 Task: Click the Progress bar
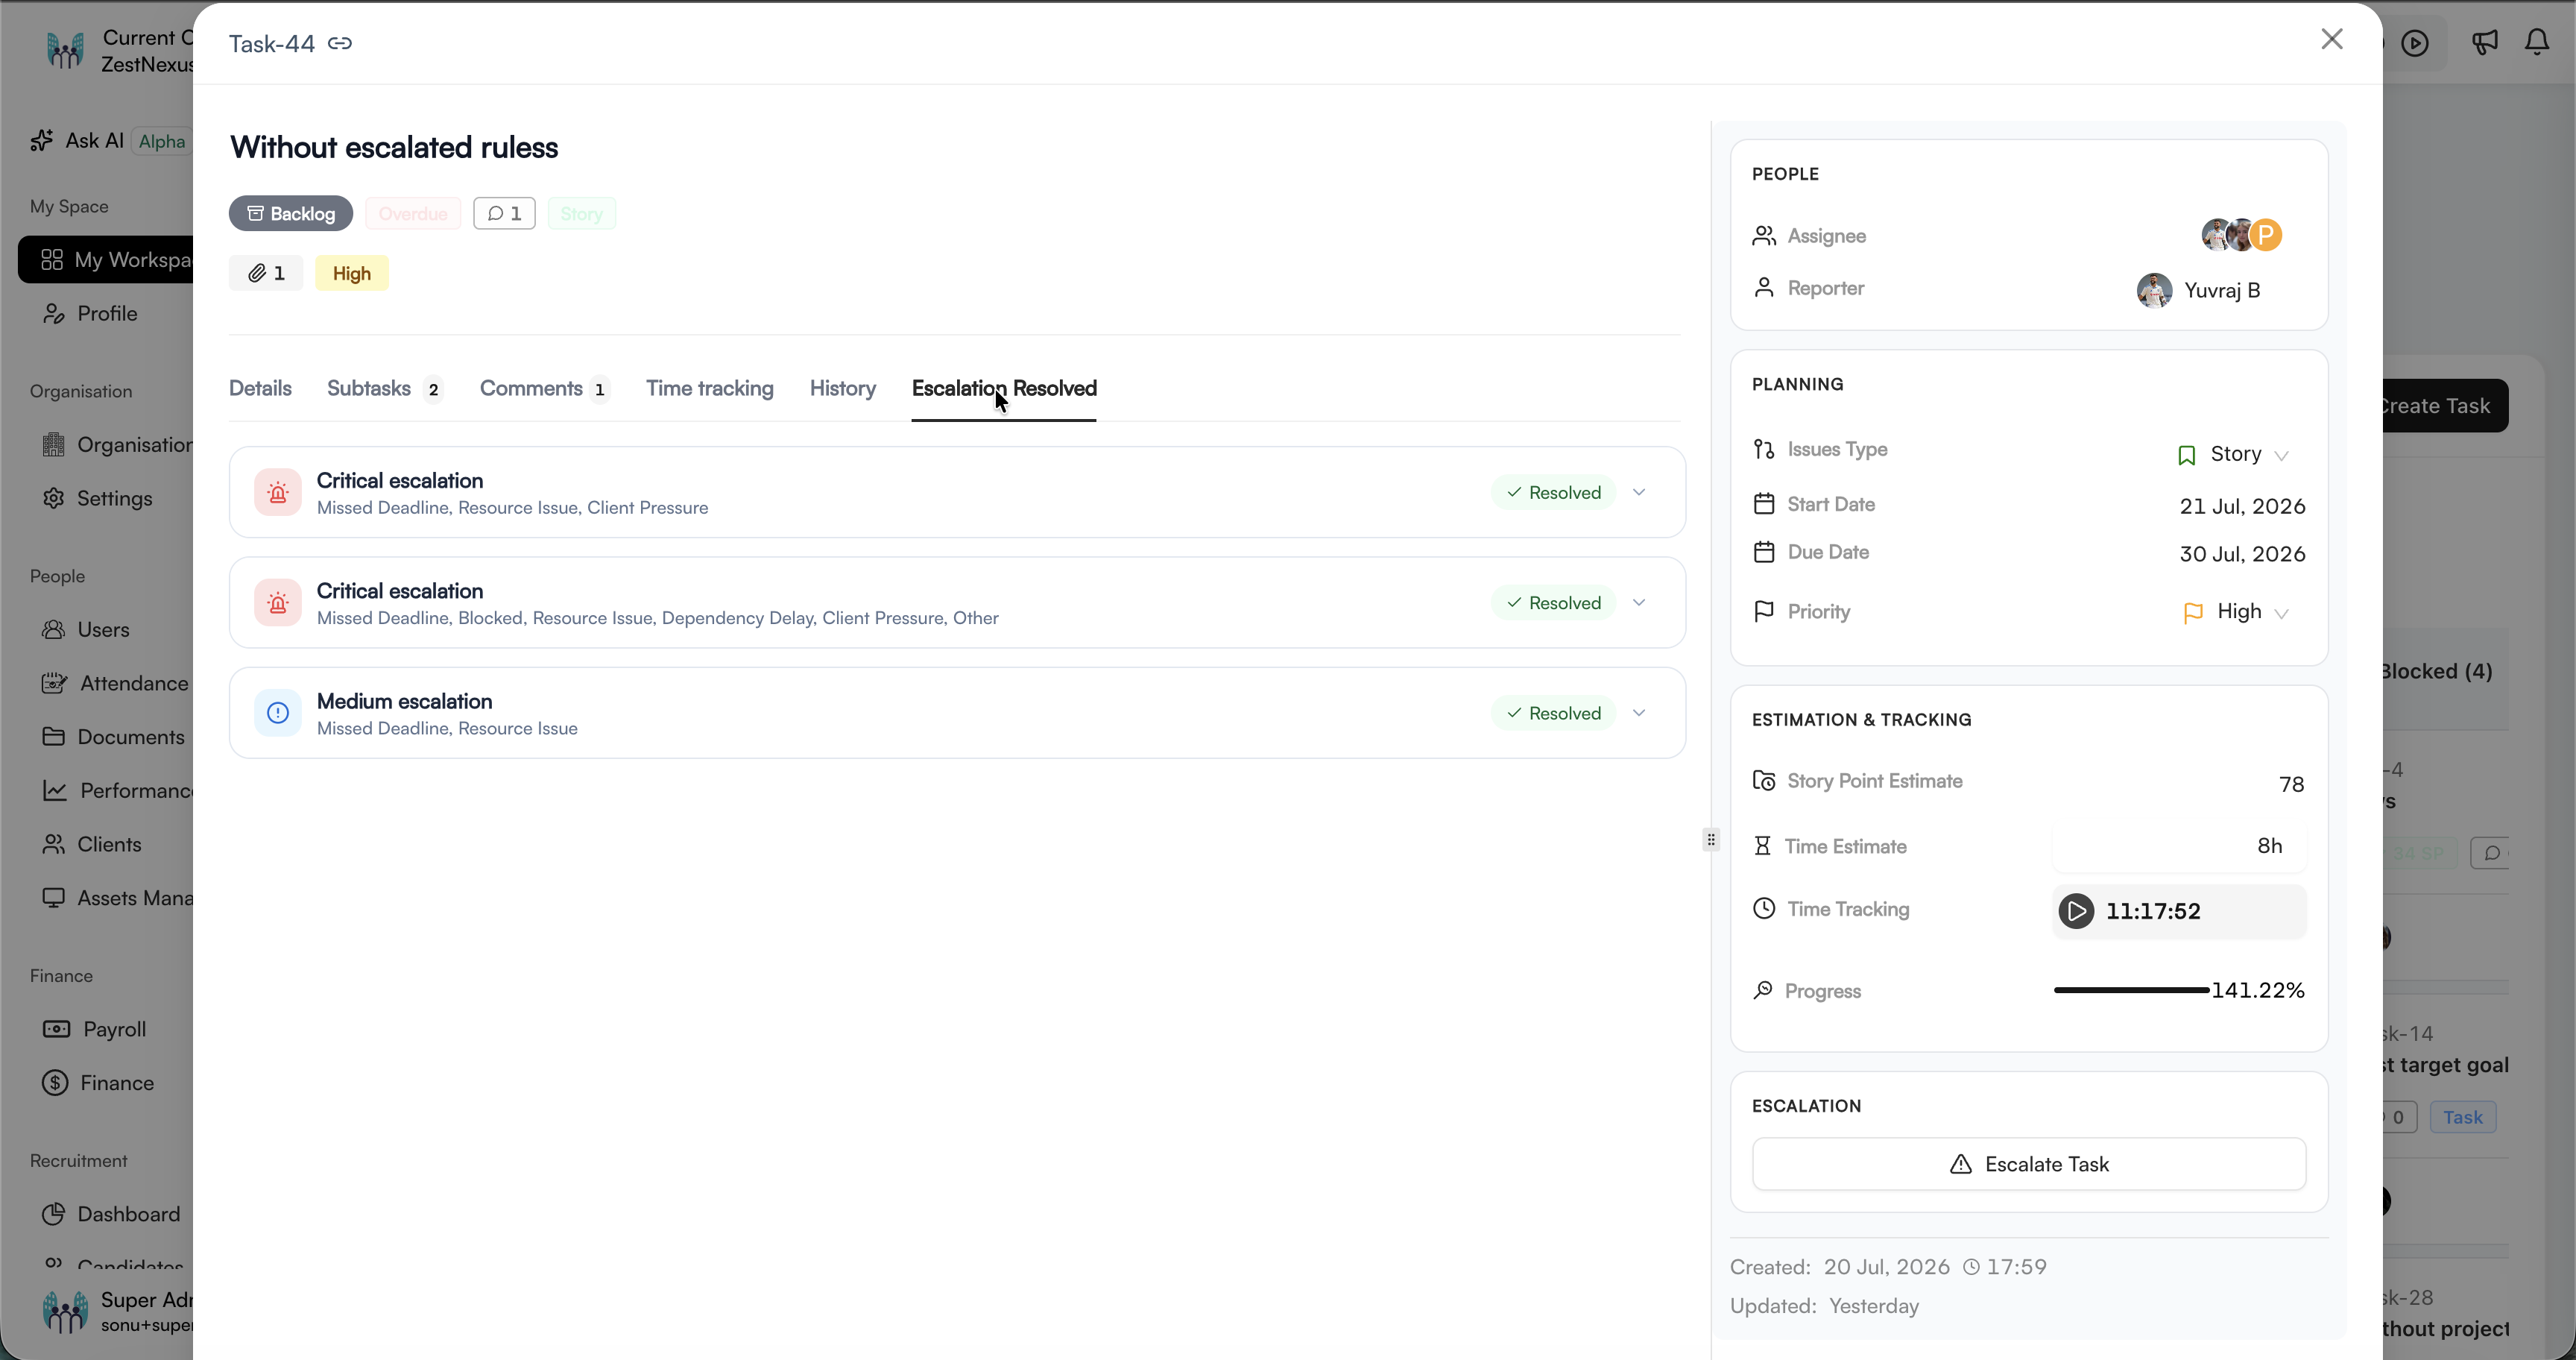click(2130, 990)
